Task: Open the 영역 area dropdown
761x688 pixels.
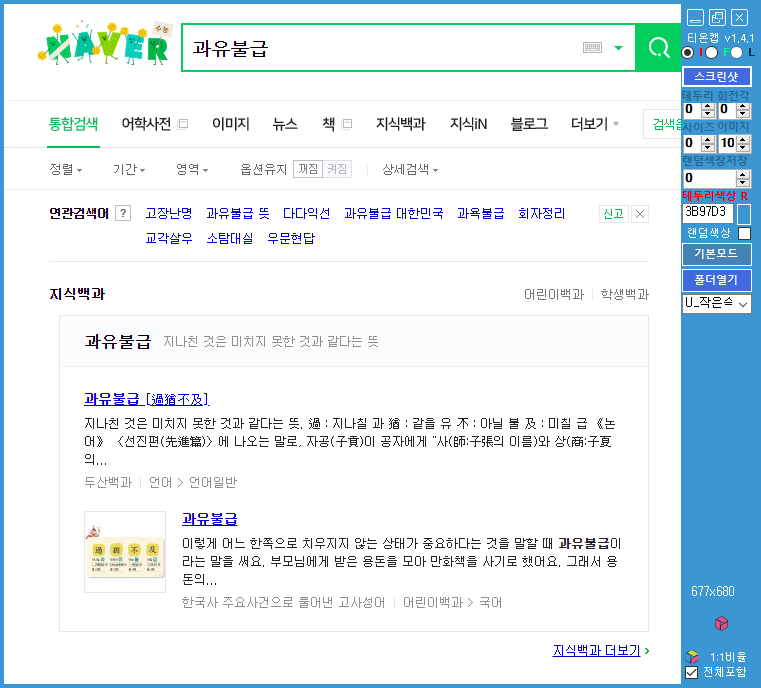Action: pyautogui.click(x=192, y=169)
